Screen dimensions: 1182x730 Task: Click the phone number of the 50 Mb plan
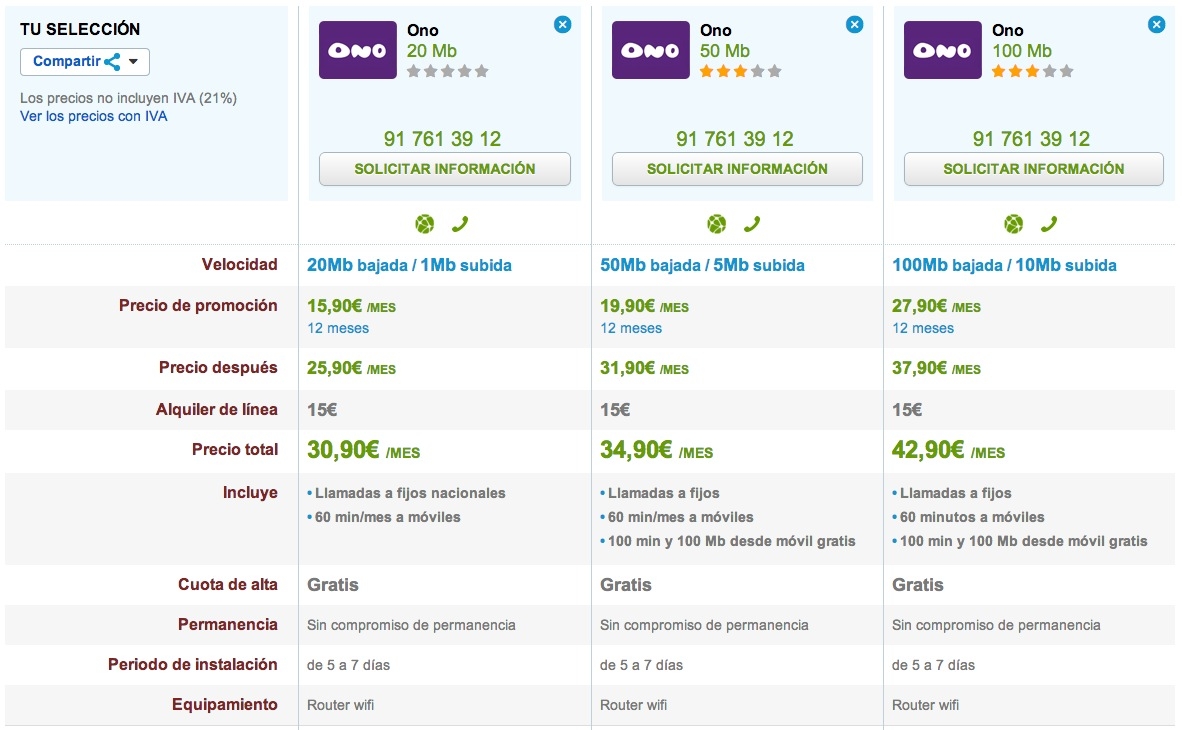[x=735, y=139]
